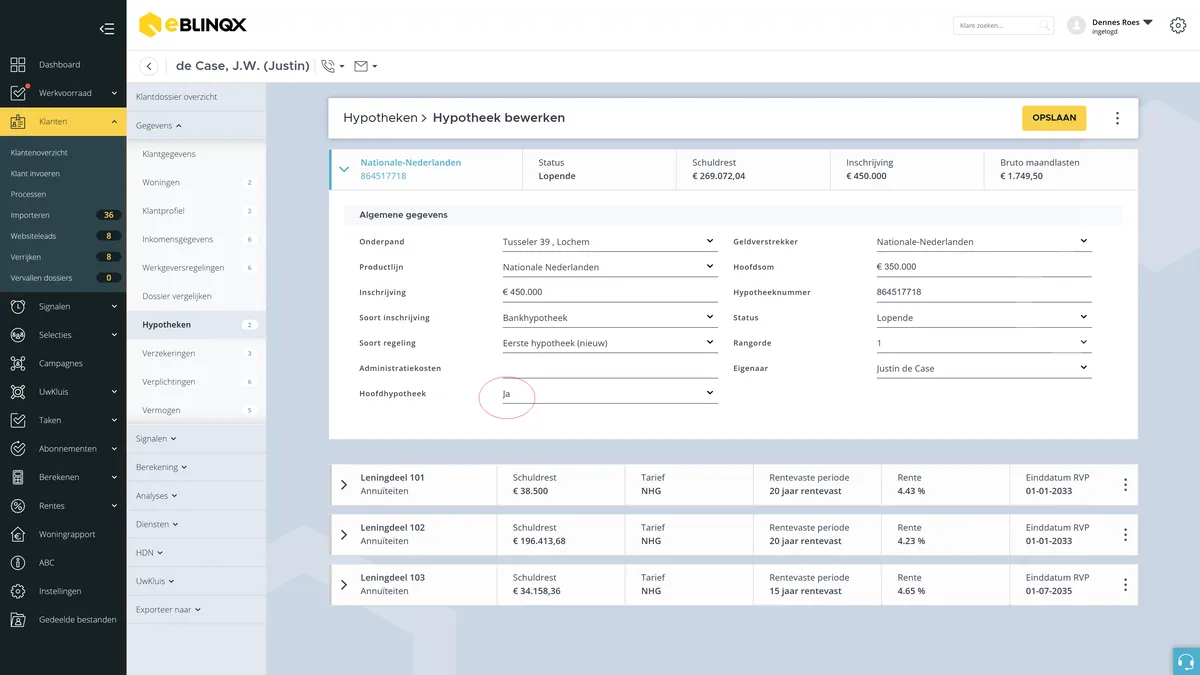Open Dashboard in the sidebar
This screenshot has height=675, width=1200.
[x=59, y=65]
